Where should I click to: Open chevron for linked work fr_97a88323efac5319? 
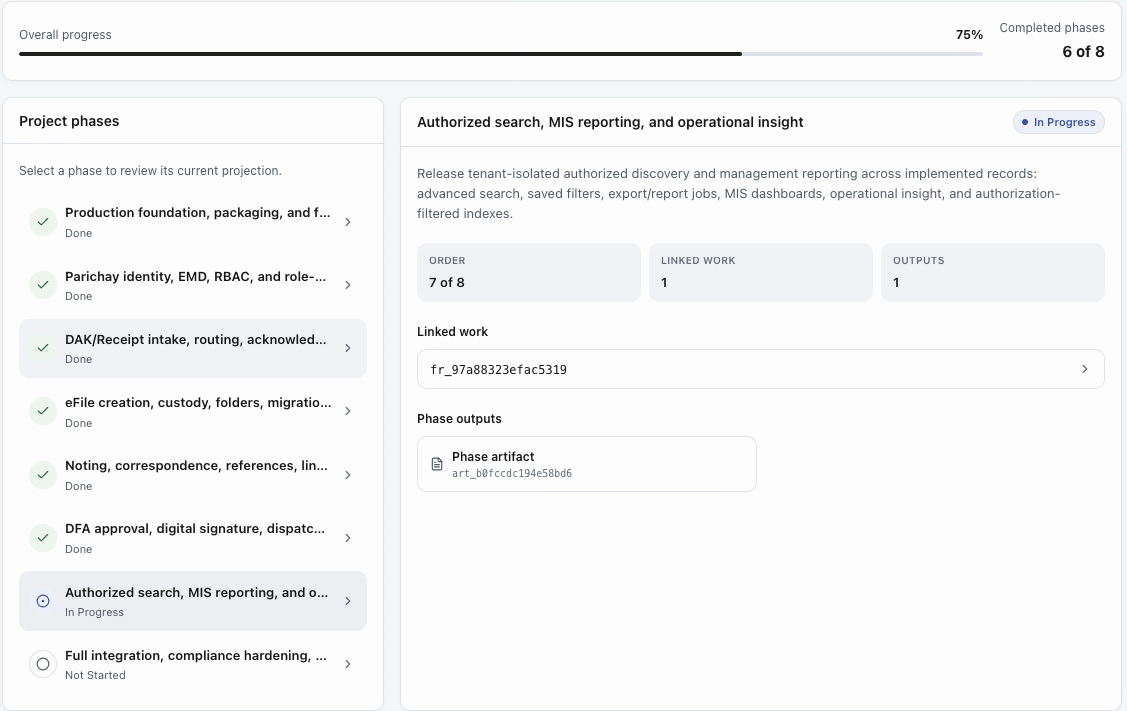click(x=1085, y=369)
